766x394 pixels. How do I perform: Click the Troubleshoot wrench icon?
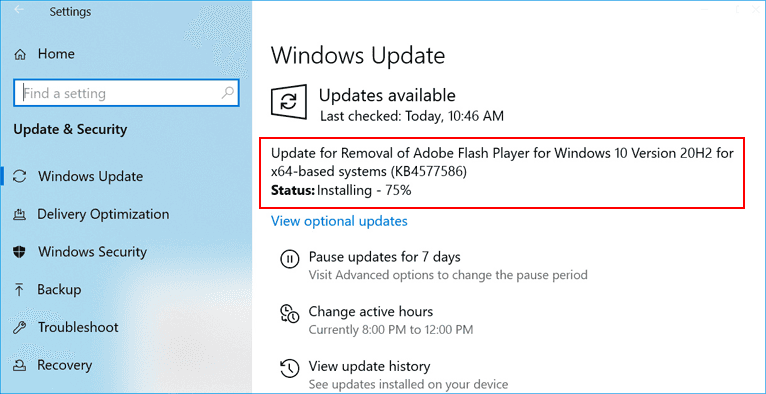click(x=20, y=327)
